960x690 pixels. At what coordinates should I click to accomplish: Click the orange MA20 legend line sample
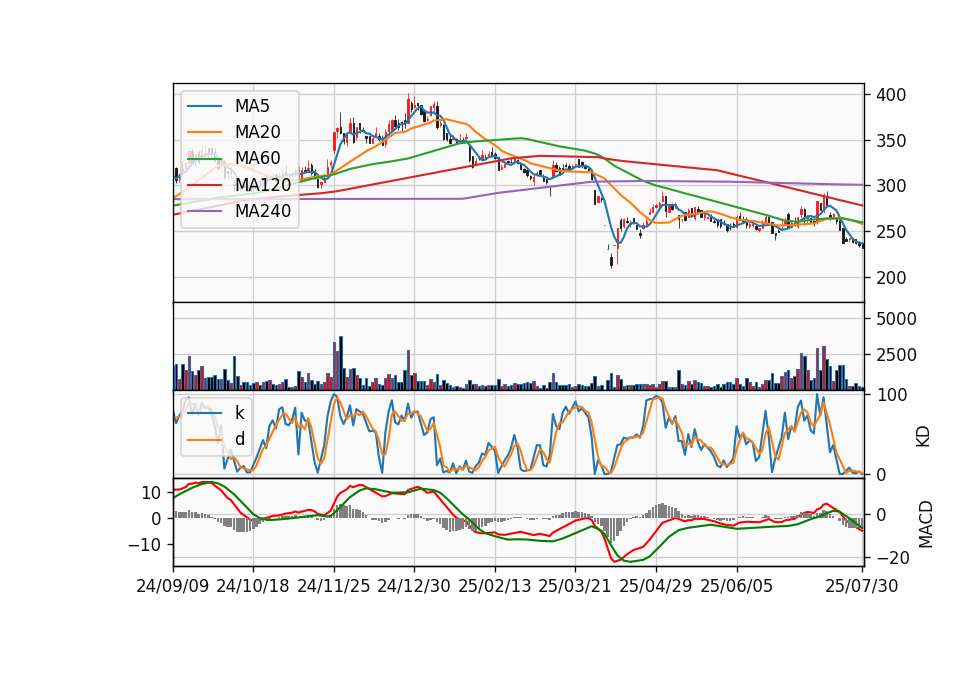[x=204, y=132]
